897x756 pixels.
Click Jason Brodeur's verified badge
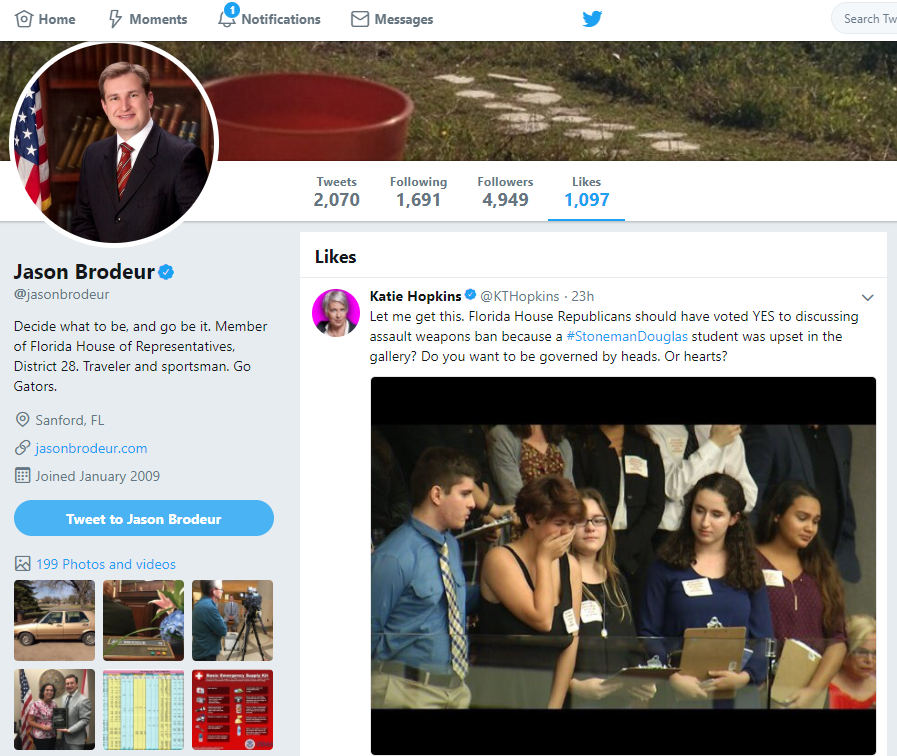[x=168, y=273]
